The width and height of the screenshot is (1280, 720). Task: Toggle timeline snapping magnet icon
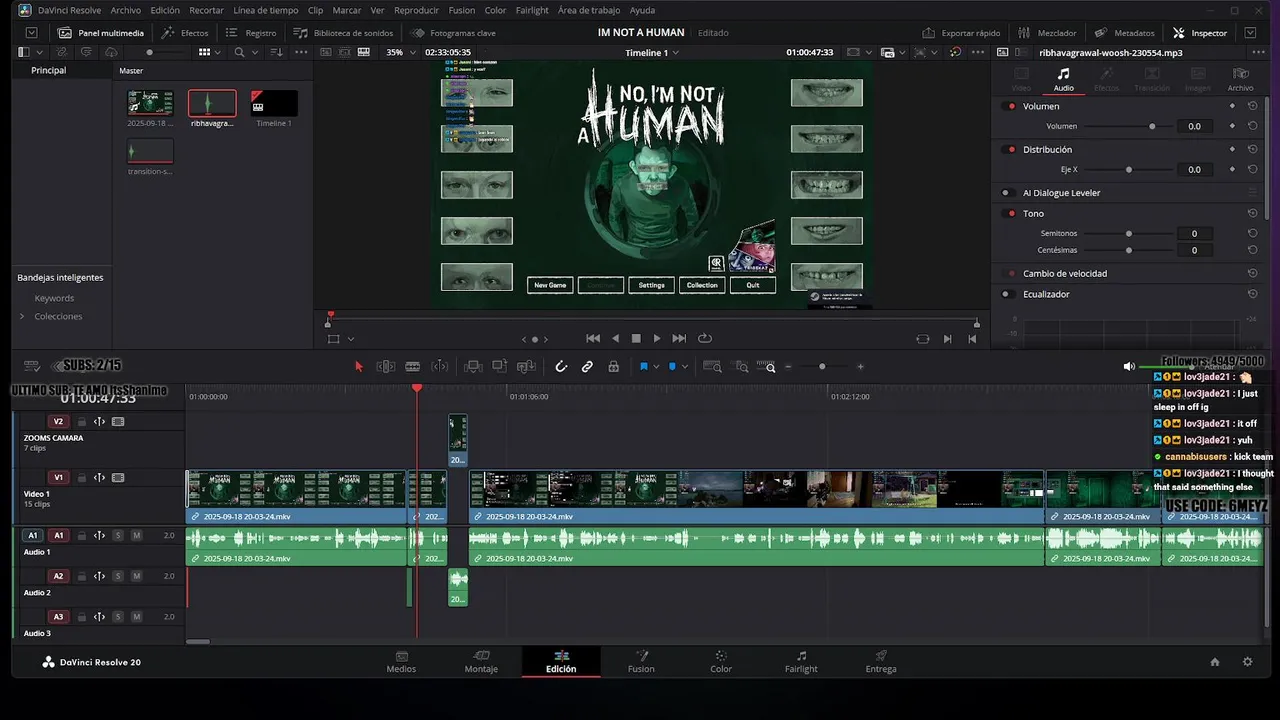(x=561, y=367)
